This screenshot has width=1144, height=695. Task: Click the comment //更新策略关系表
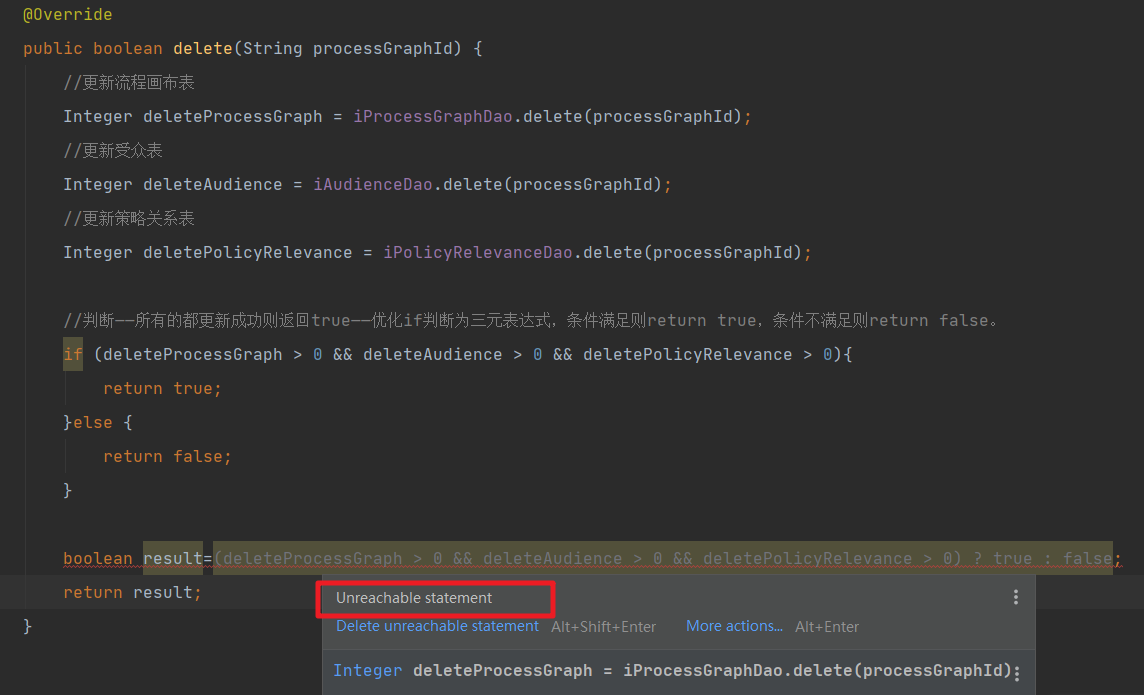(129, 218)
